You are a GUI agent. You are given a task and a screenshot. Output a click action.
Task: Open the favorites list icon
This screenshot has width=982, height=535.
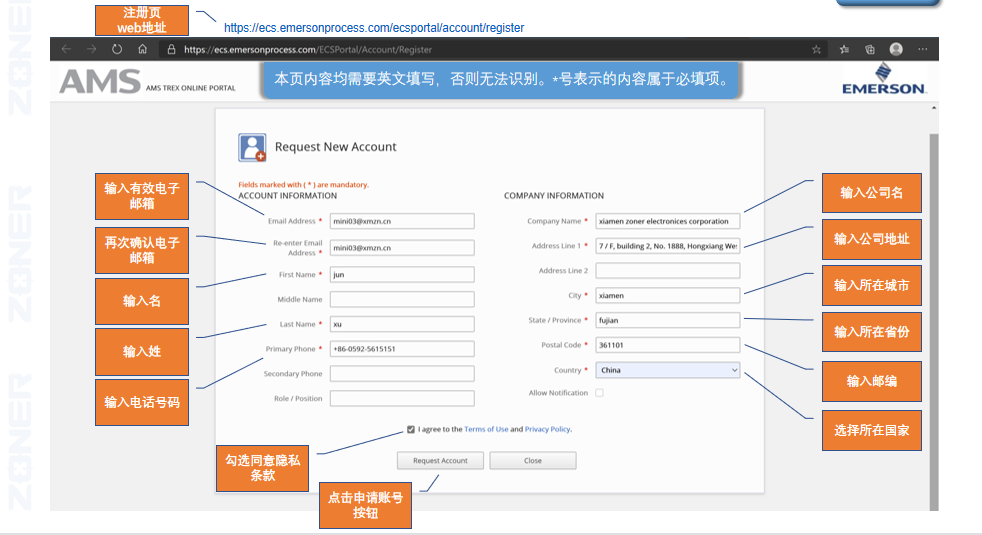tap(844, 49)
